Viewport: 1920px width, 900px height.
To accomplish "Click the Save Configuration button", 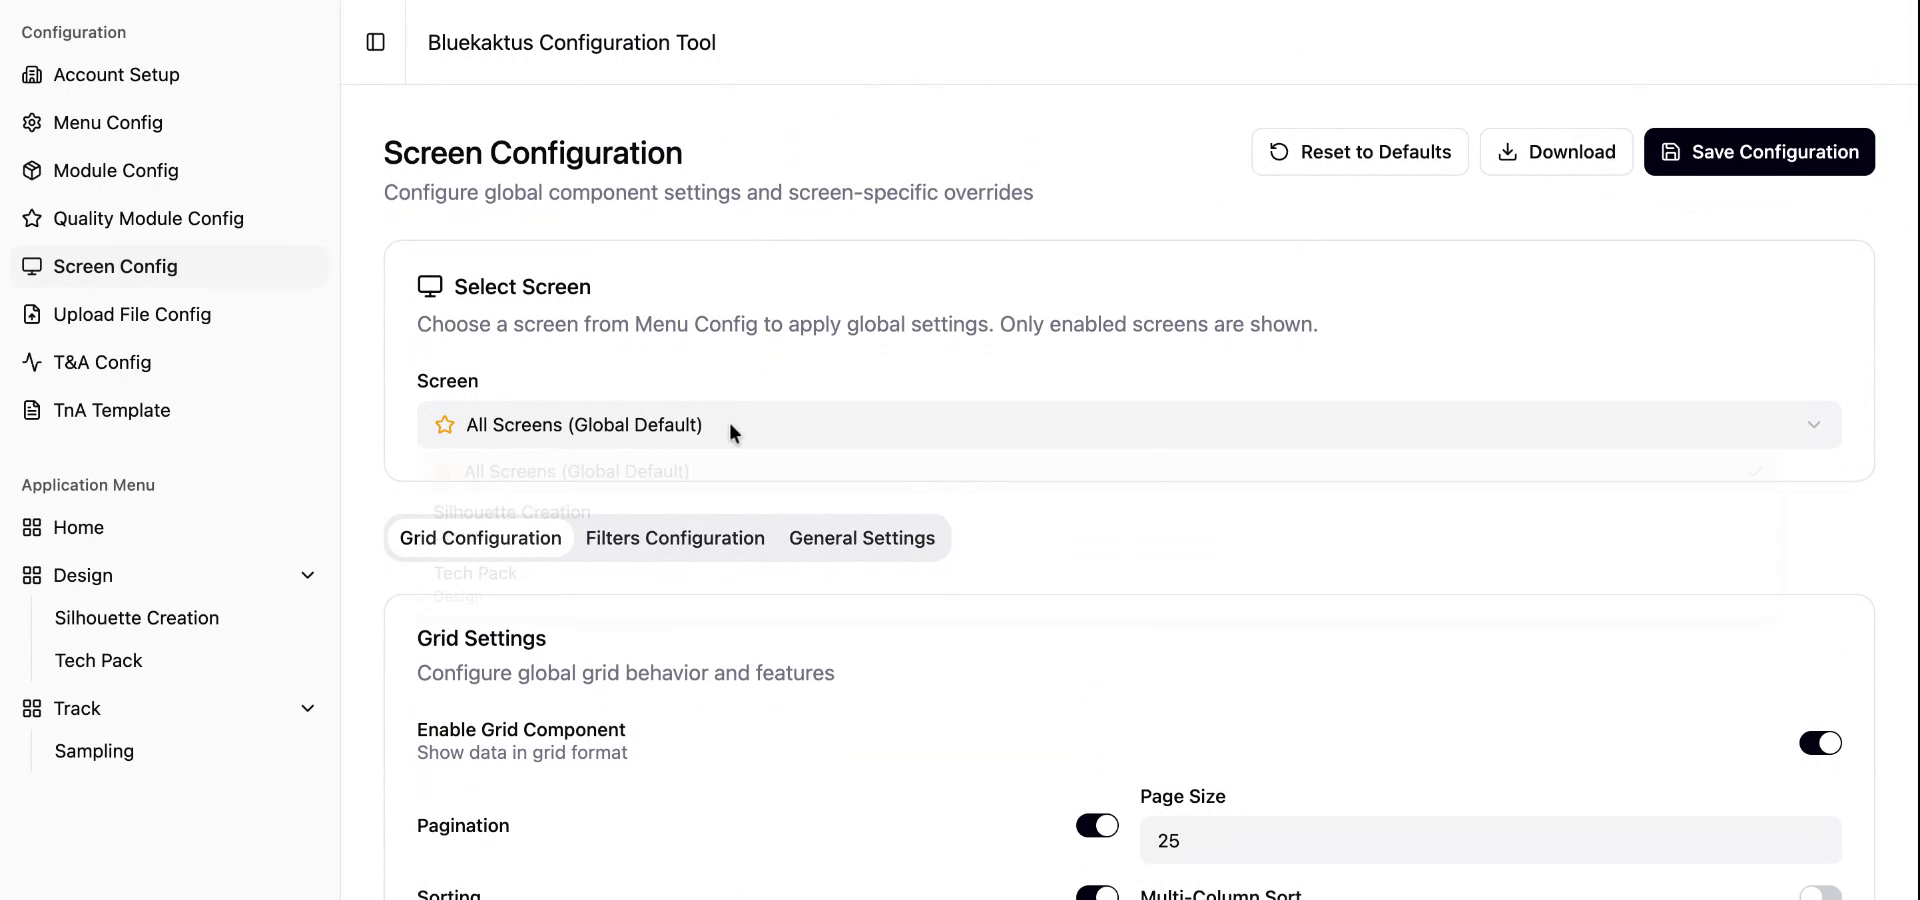I will (x=1760, y=151).
